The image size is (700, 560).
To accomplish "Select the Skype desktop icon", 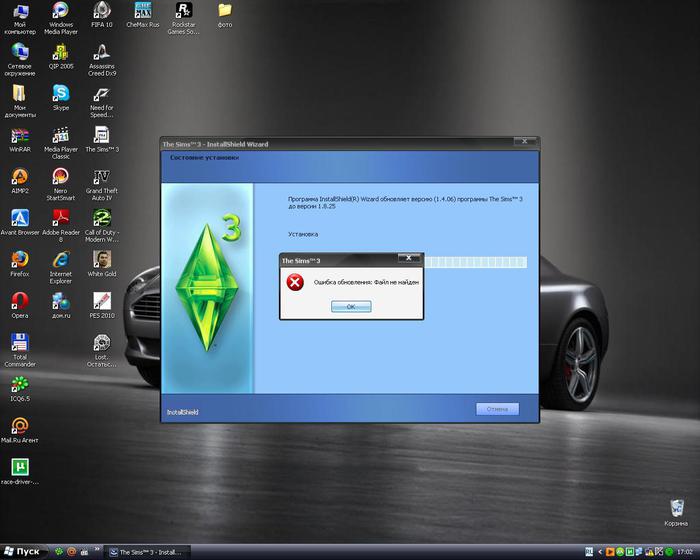I will 61,98.
